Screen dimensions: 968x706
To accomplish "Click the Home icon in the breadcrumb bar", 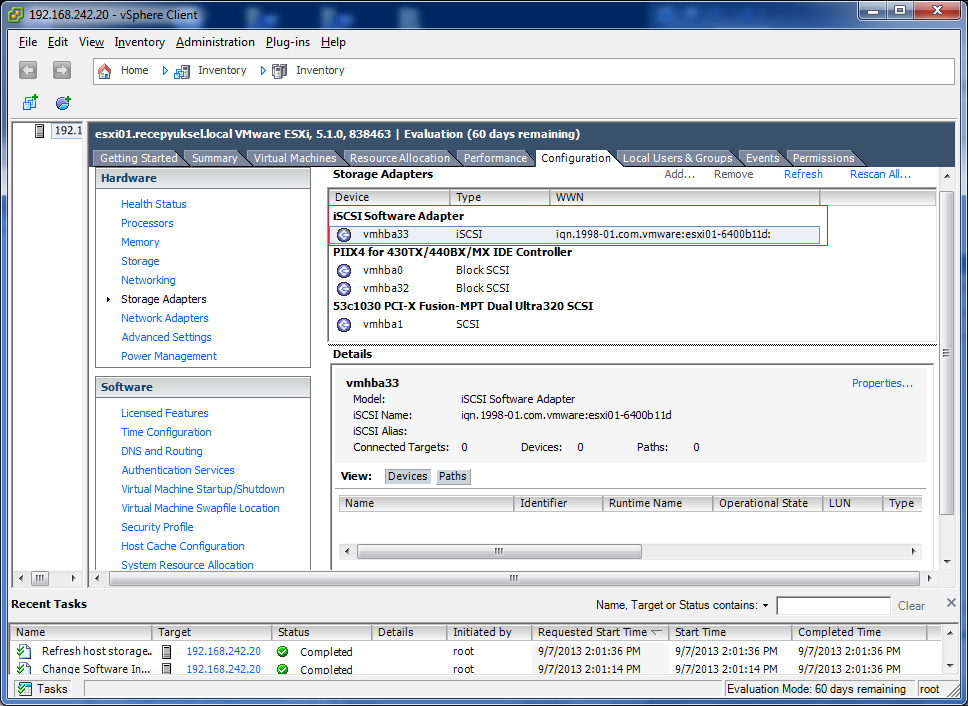I will point(105,71).
